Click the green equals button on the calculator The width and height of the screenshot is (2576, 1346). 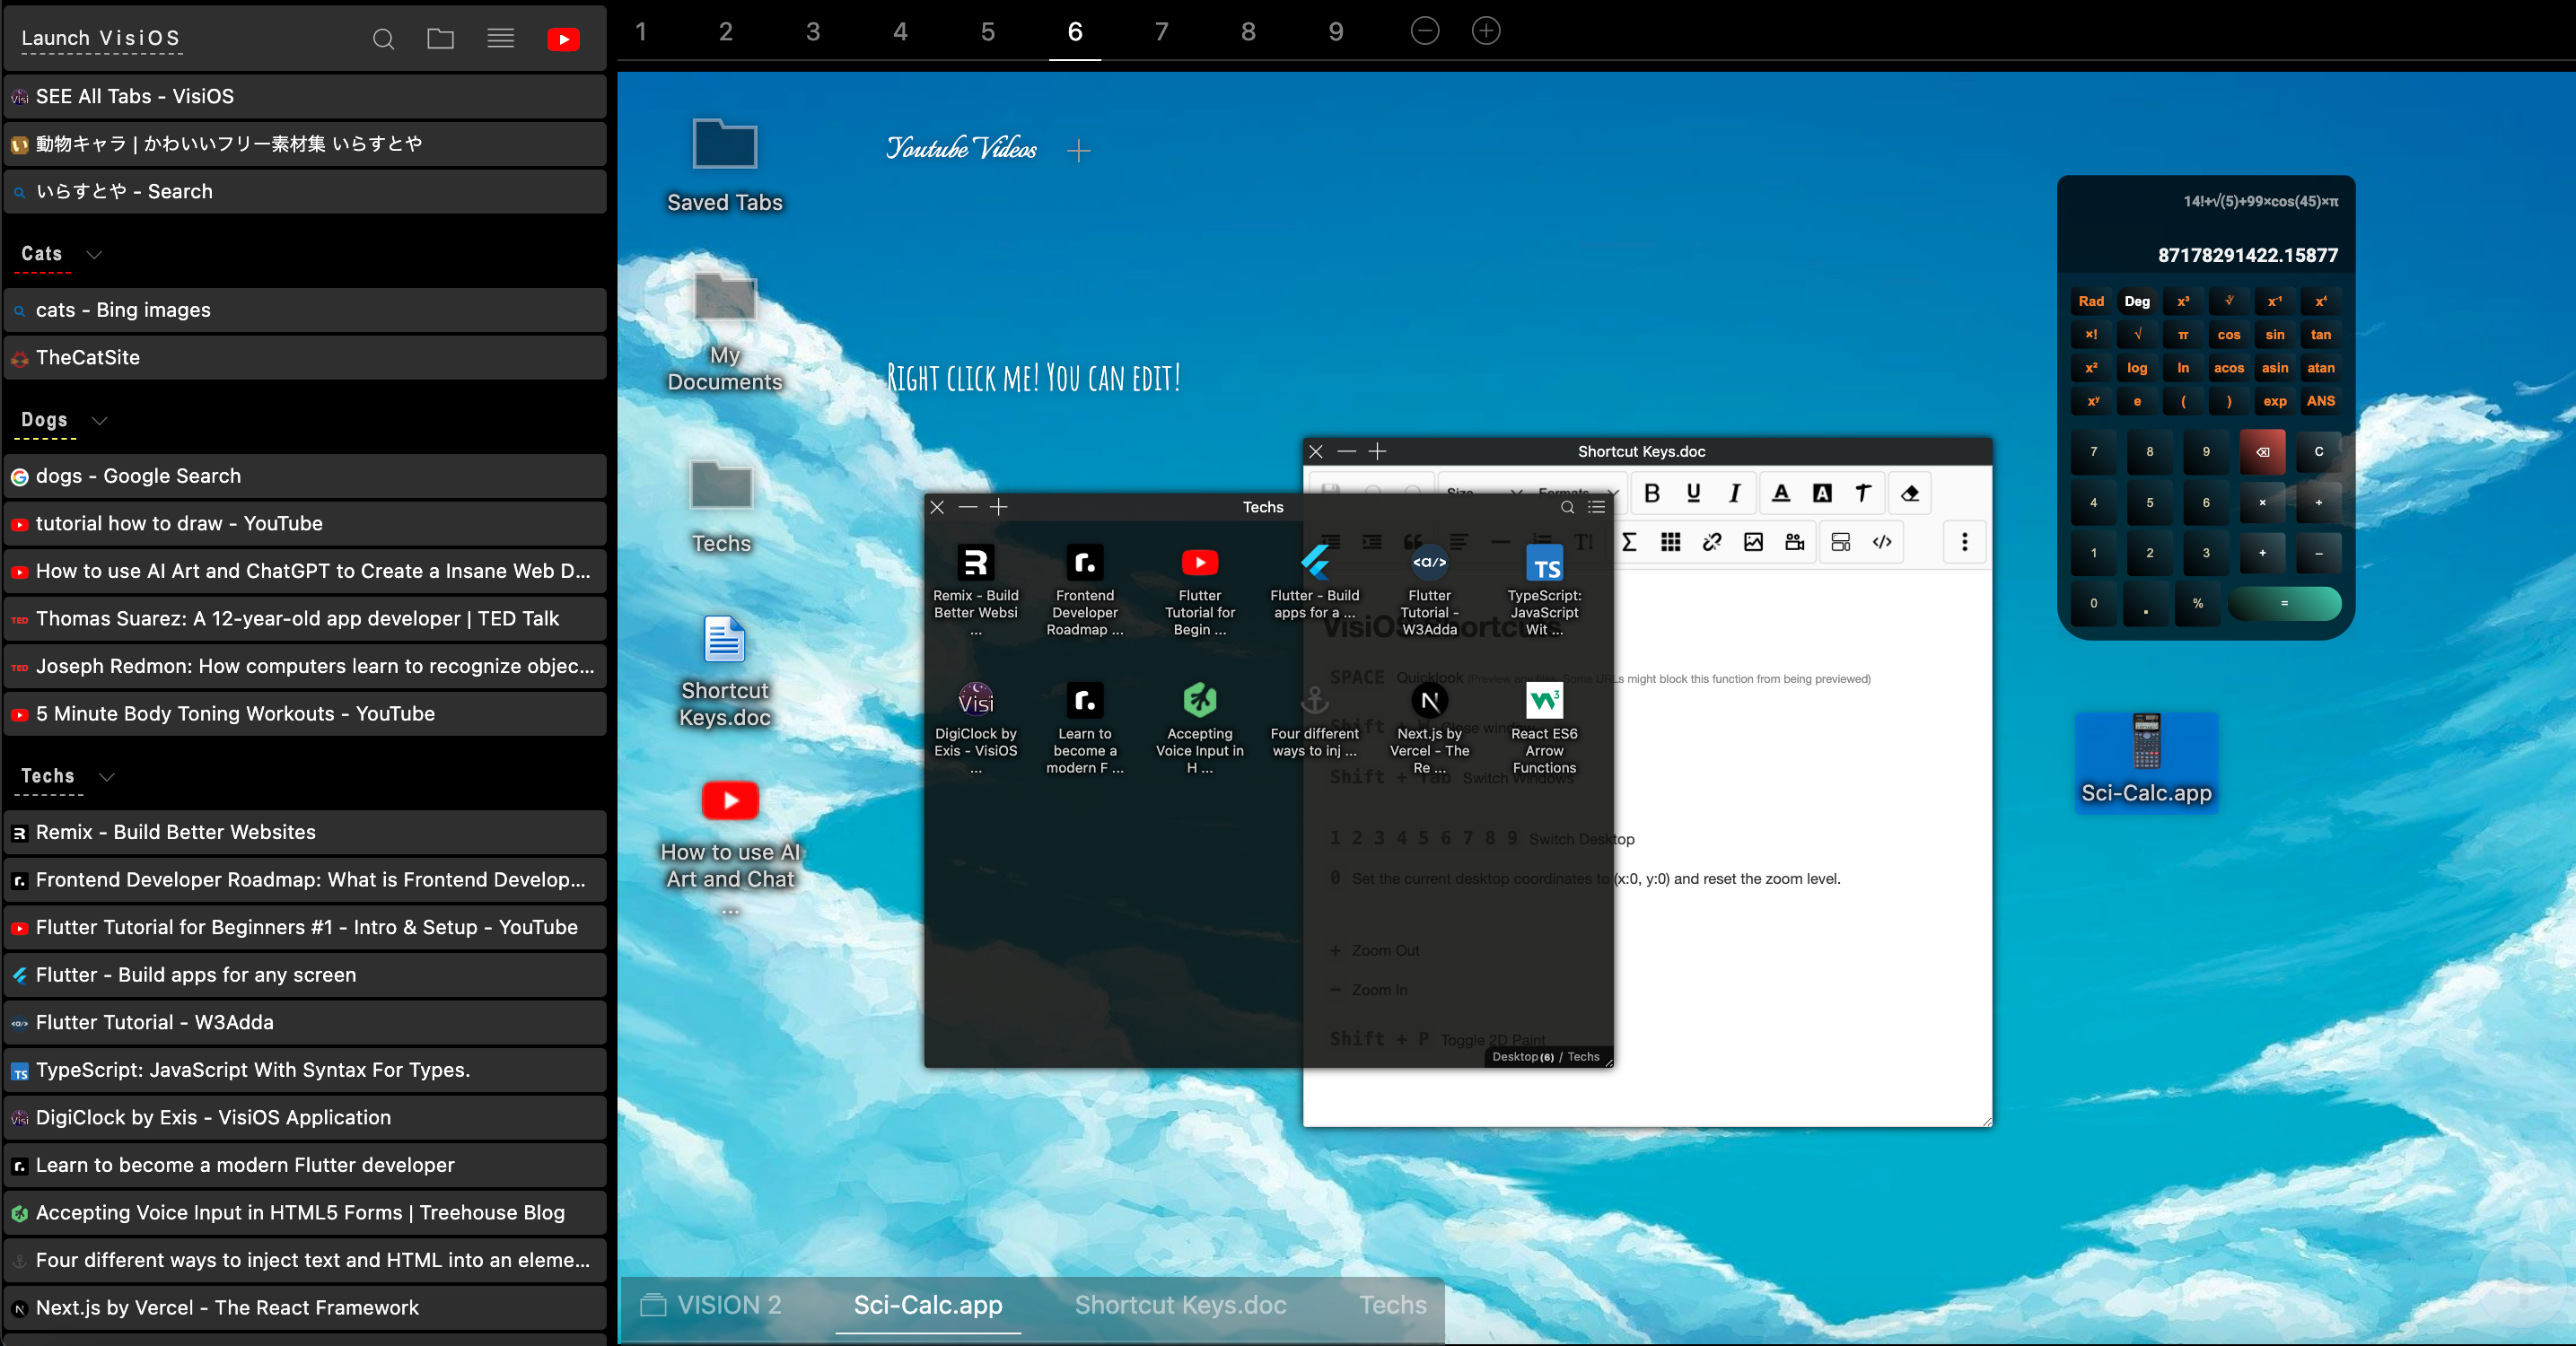click(2284, 603)
